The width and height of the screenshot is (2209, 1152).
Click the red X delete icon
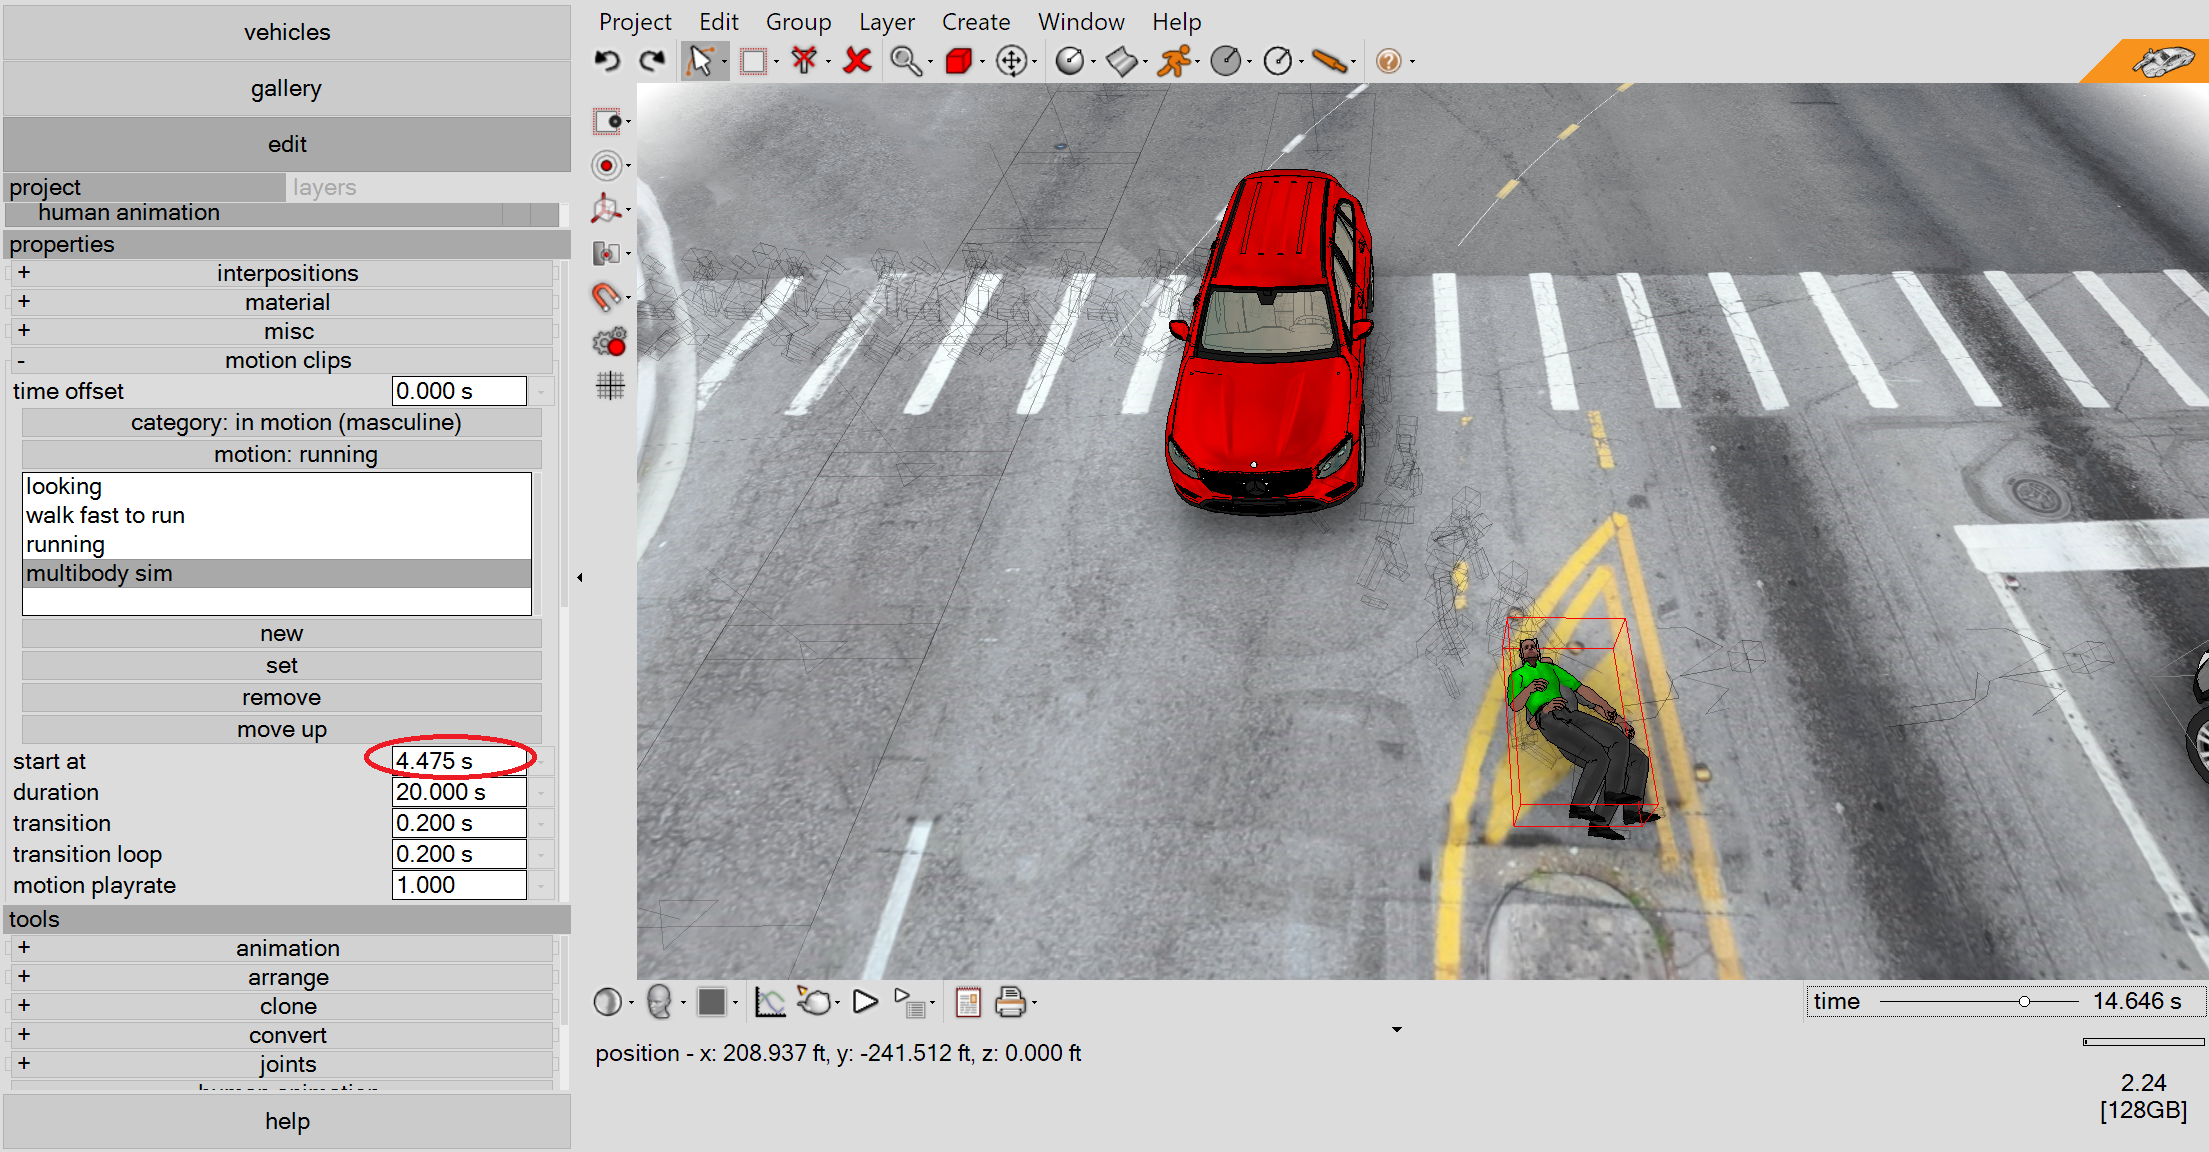pyautogui.click(x=857, y=61)
